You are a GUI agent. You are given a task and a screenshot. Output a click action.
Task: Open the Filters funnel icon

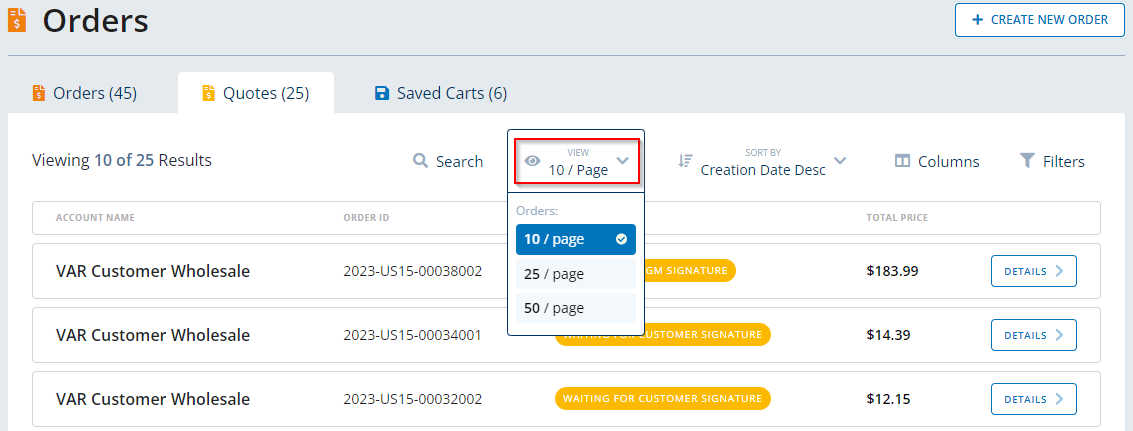pyautogui.click(x=1027, y=161)
